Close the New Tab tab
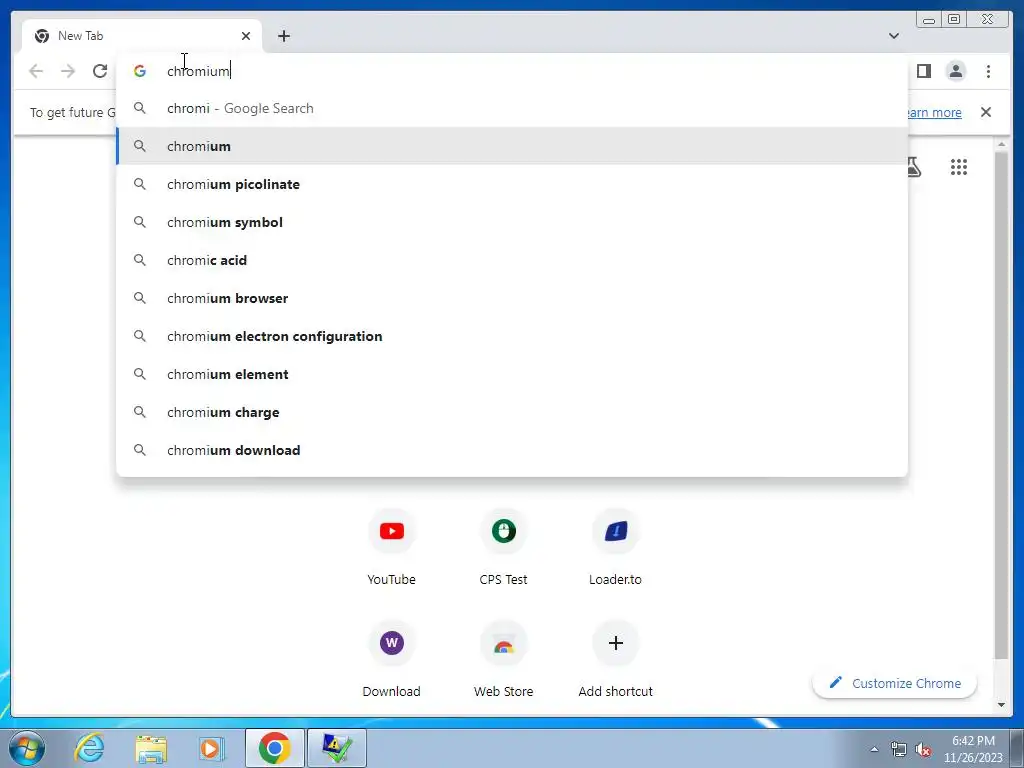The height and width of the screenshot is (768, 1024). coord(246,36)
